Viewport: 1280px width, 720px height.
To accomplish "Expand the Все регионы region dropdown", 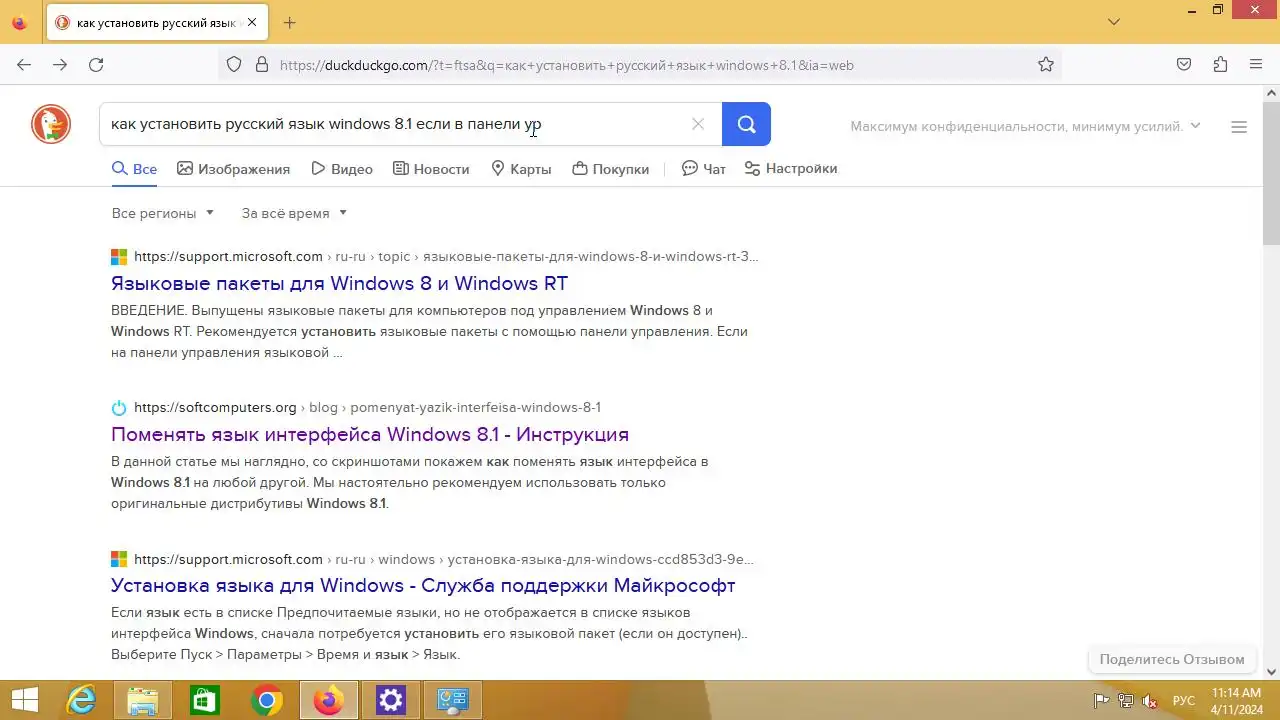I will point(162,213).
